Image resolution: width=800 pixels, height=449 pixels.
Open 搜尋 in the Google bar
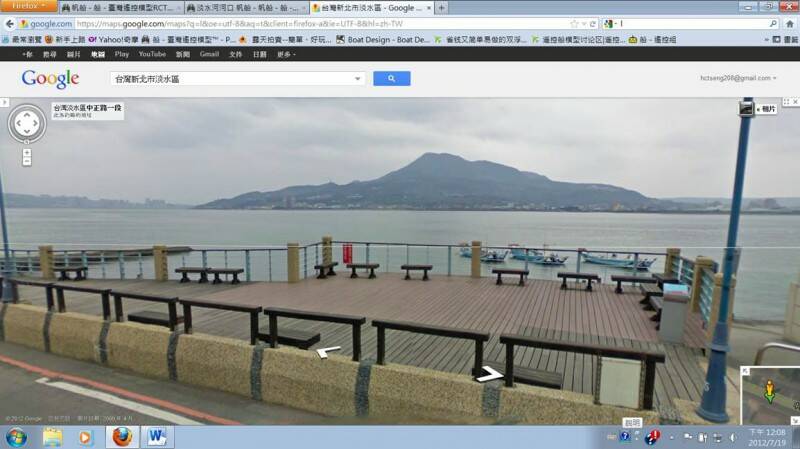(x=49, y=54)
